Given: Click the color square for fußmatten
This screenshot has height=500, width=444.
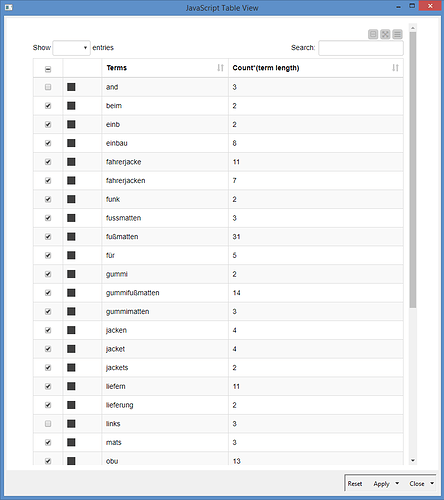Looking at the screenshot, I should point(71,237).
